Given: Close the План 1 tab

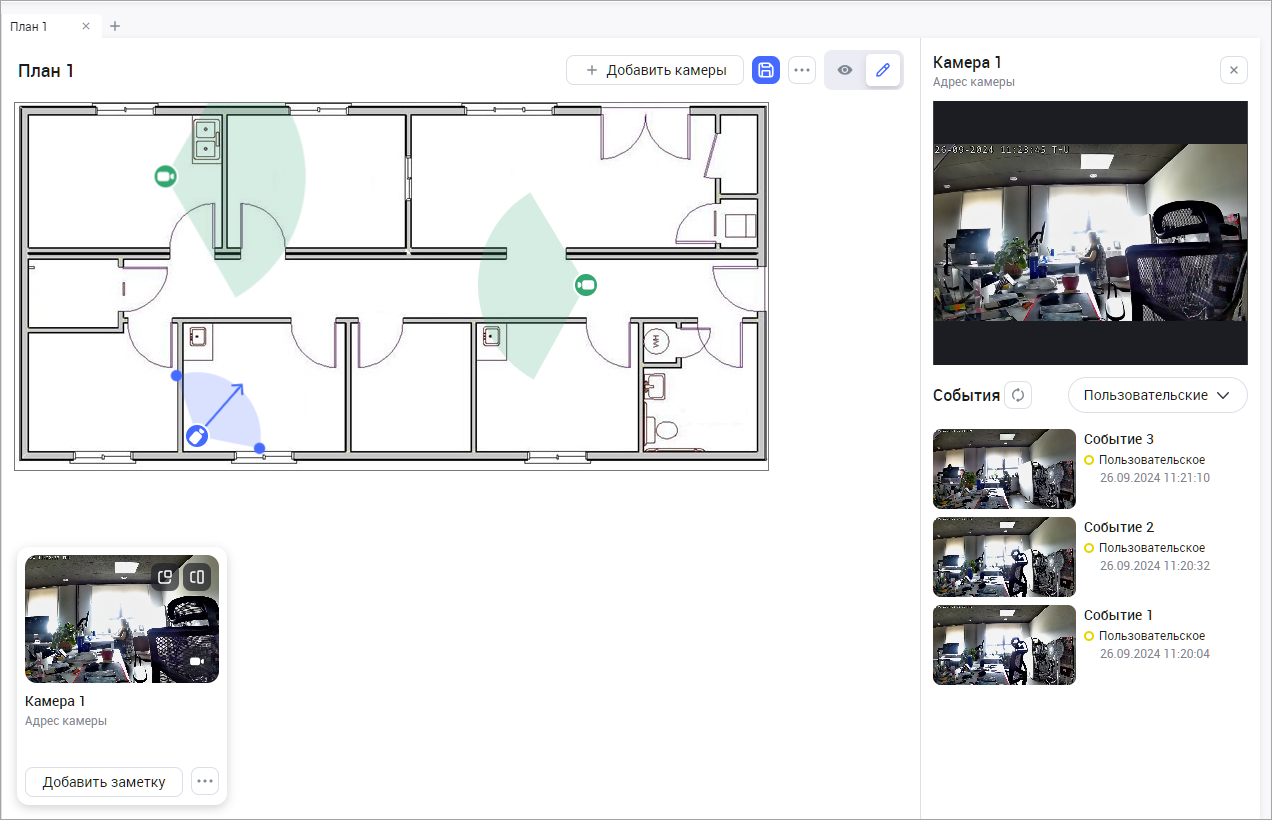Looking at the screenshot, I should tap(86, 26).
